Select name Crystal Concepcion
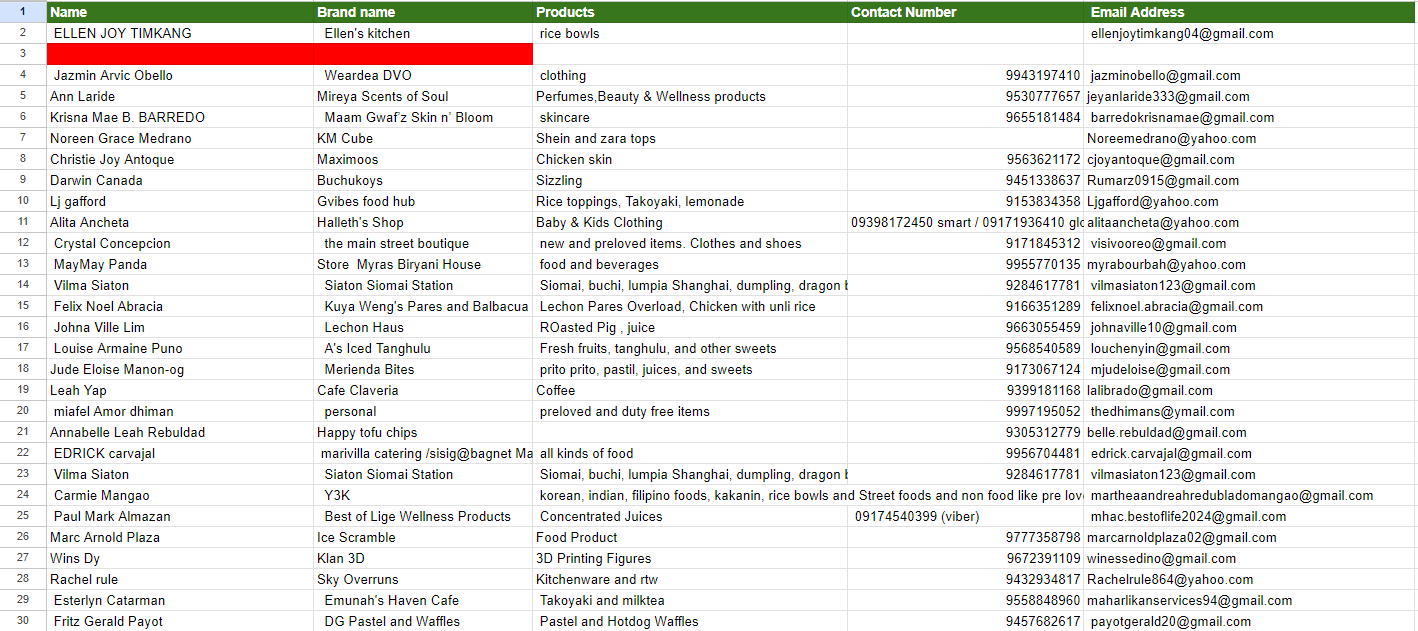 coord(180,243)
